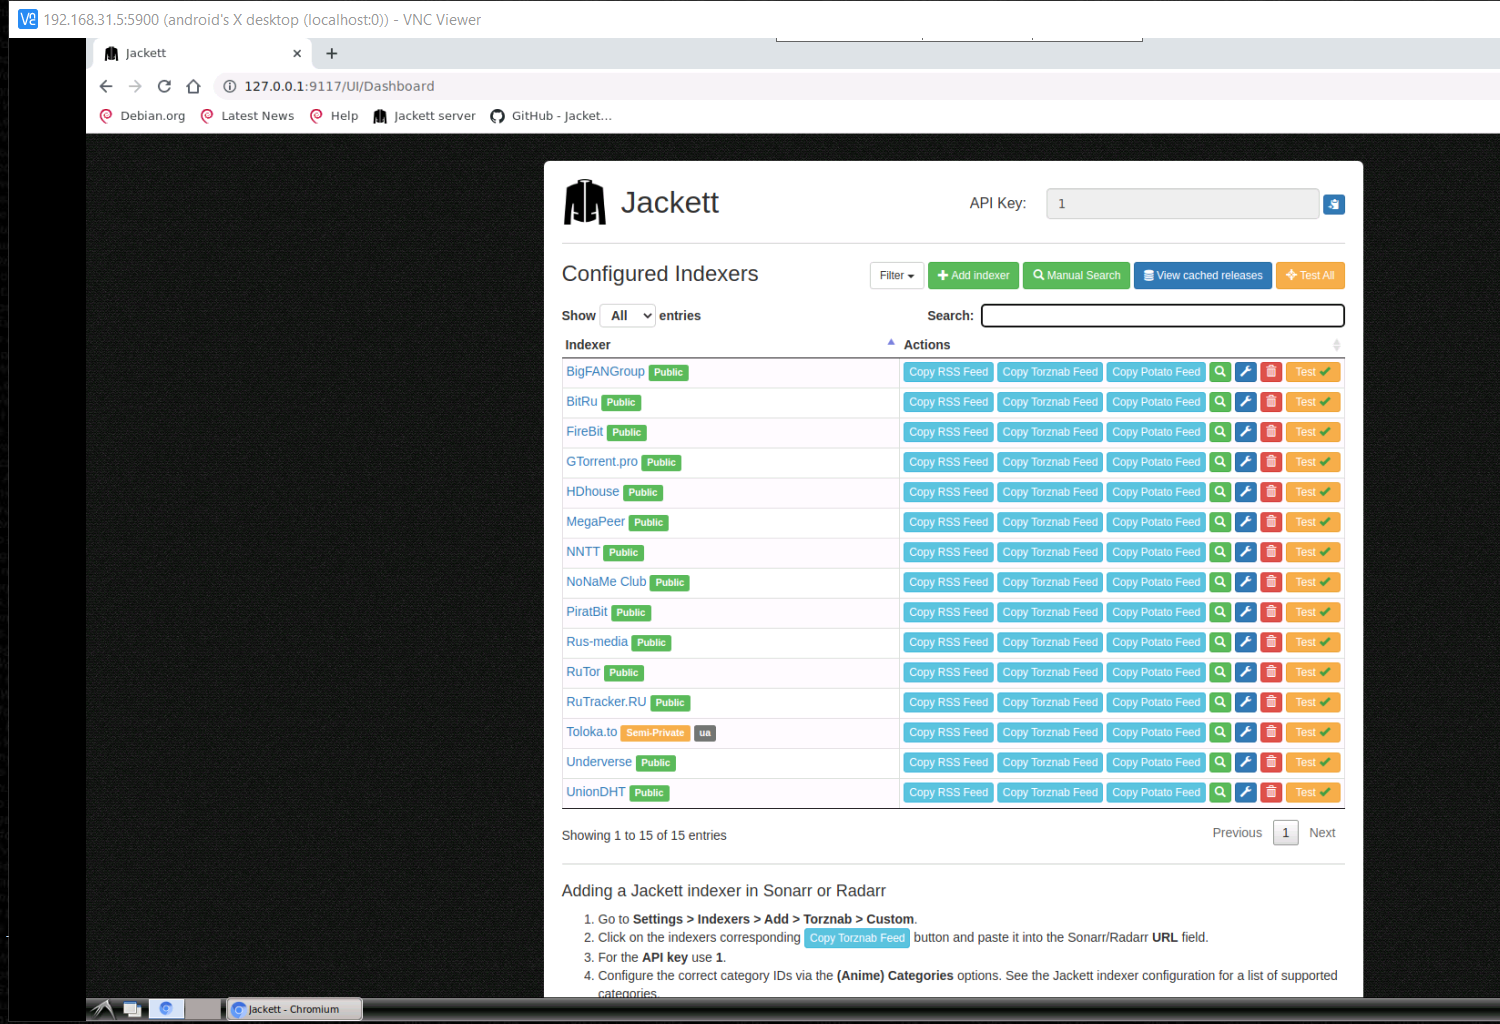Click the API Key field
1500x1024 pixels.
click(1183, 204)
